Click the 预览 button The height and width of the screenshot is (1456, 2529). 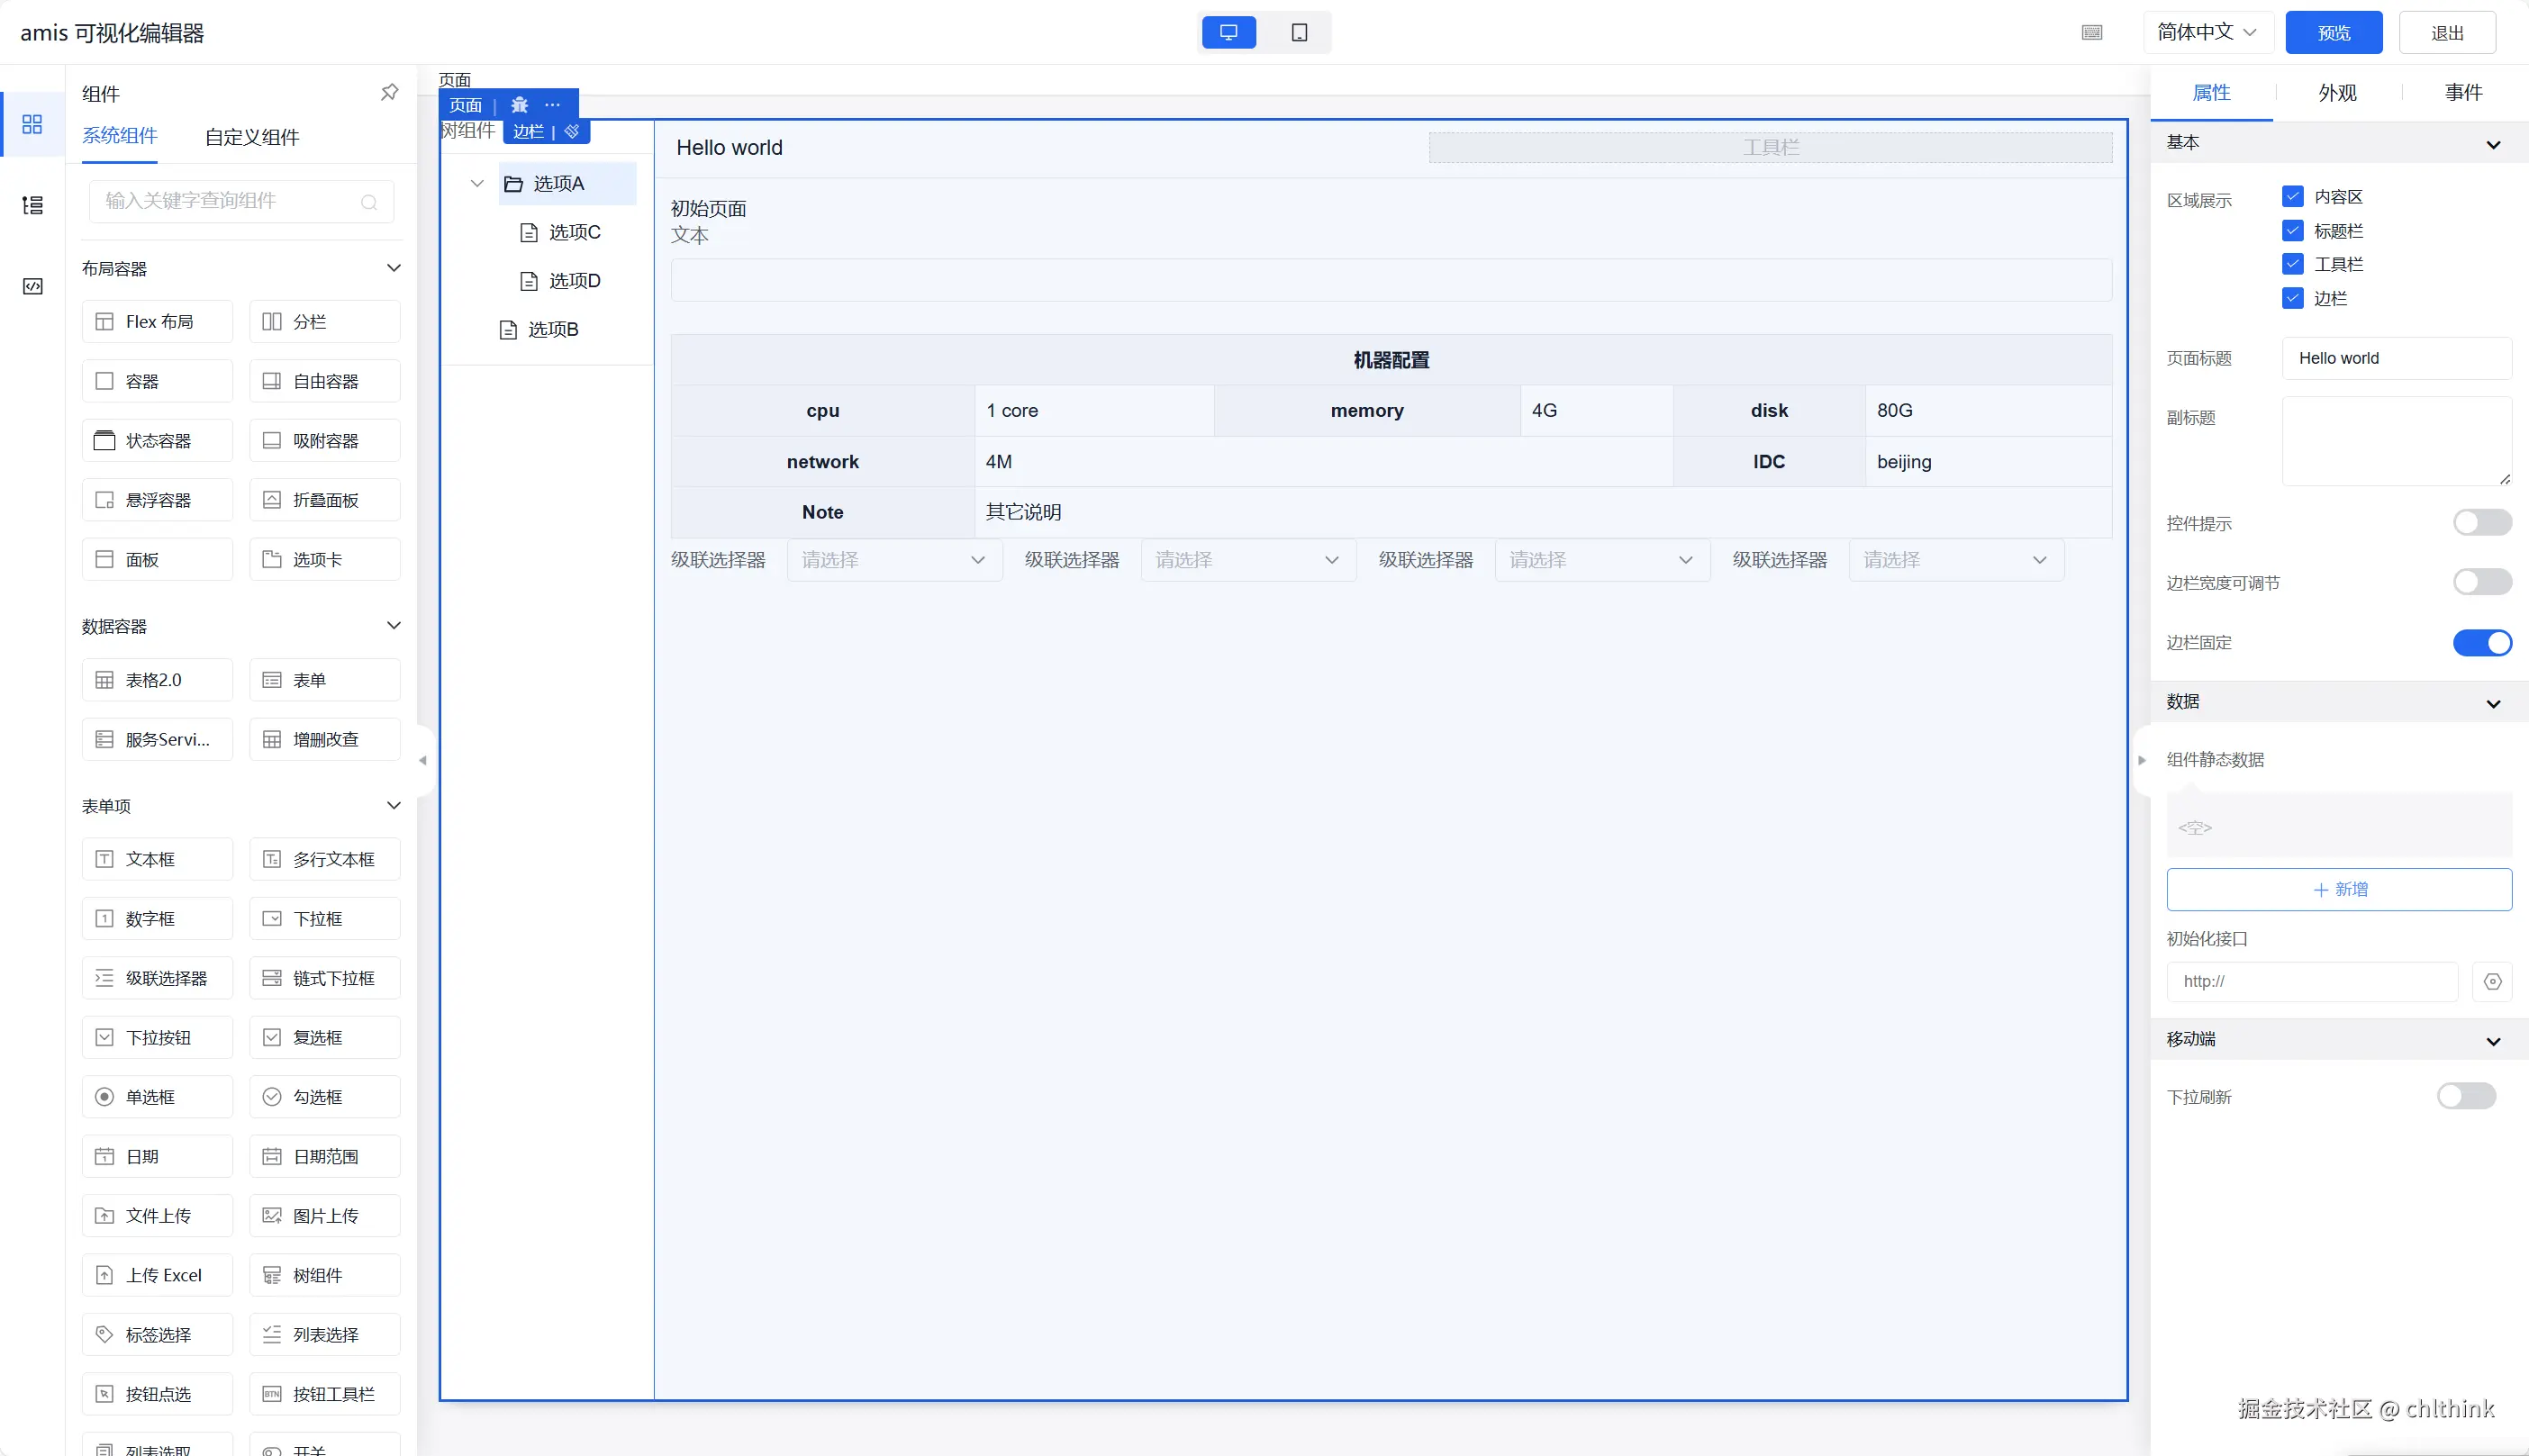pyautogui.click(x=2333, y=33)
